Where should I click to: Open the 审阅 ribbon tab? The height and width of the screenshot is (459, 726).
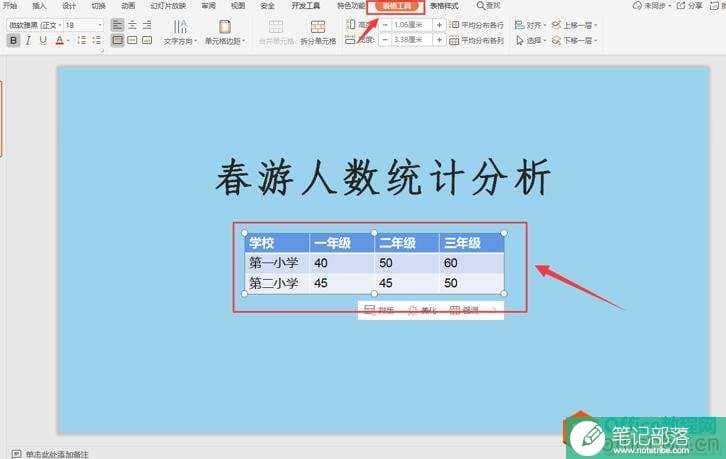[208, 6]
